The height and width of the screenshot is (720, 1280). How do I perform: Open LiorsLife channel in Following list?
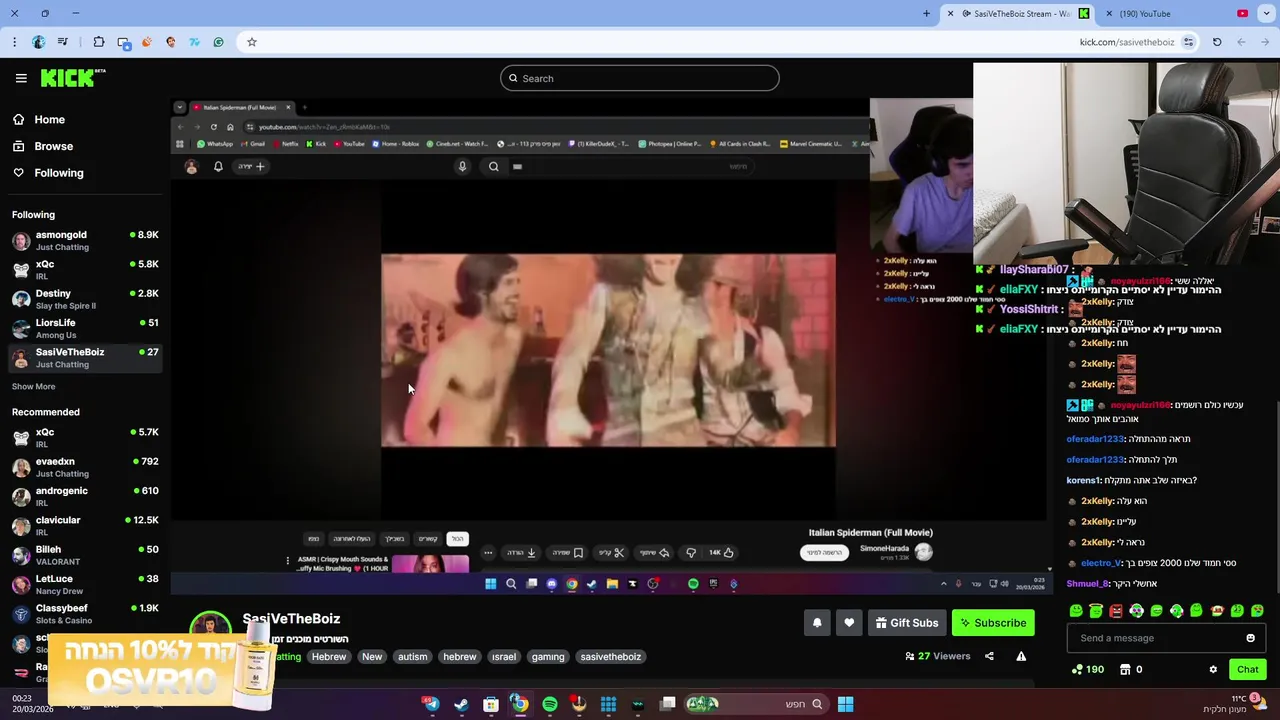85,328
